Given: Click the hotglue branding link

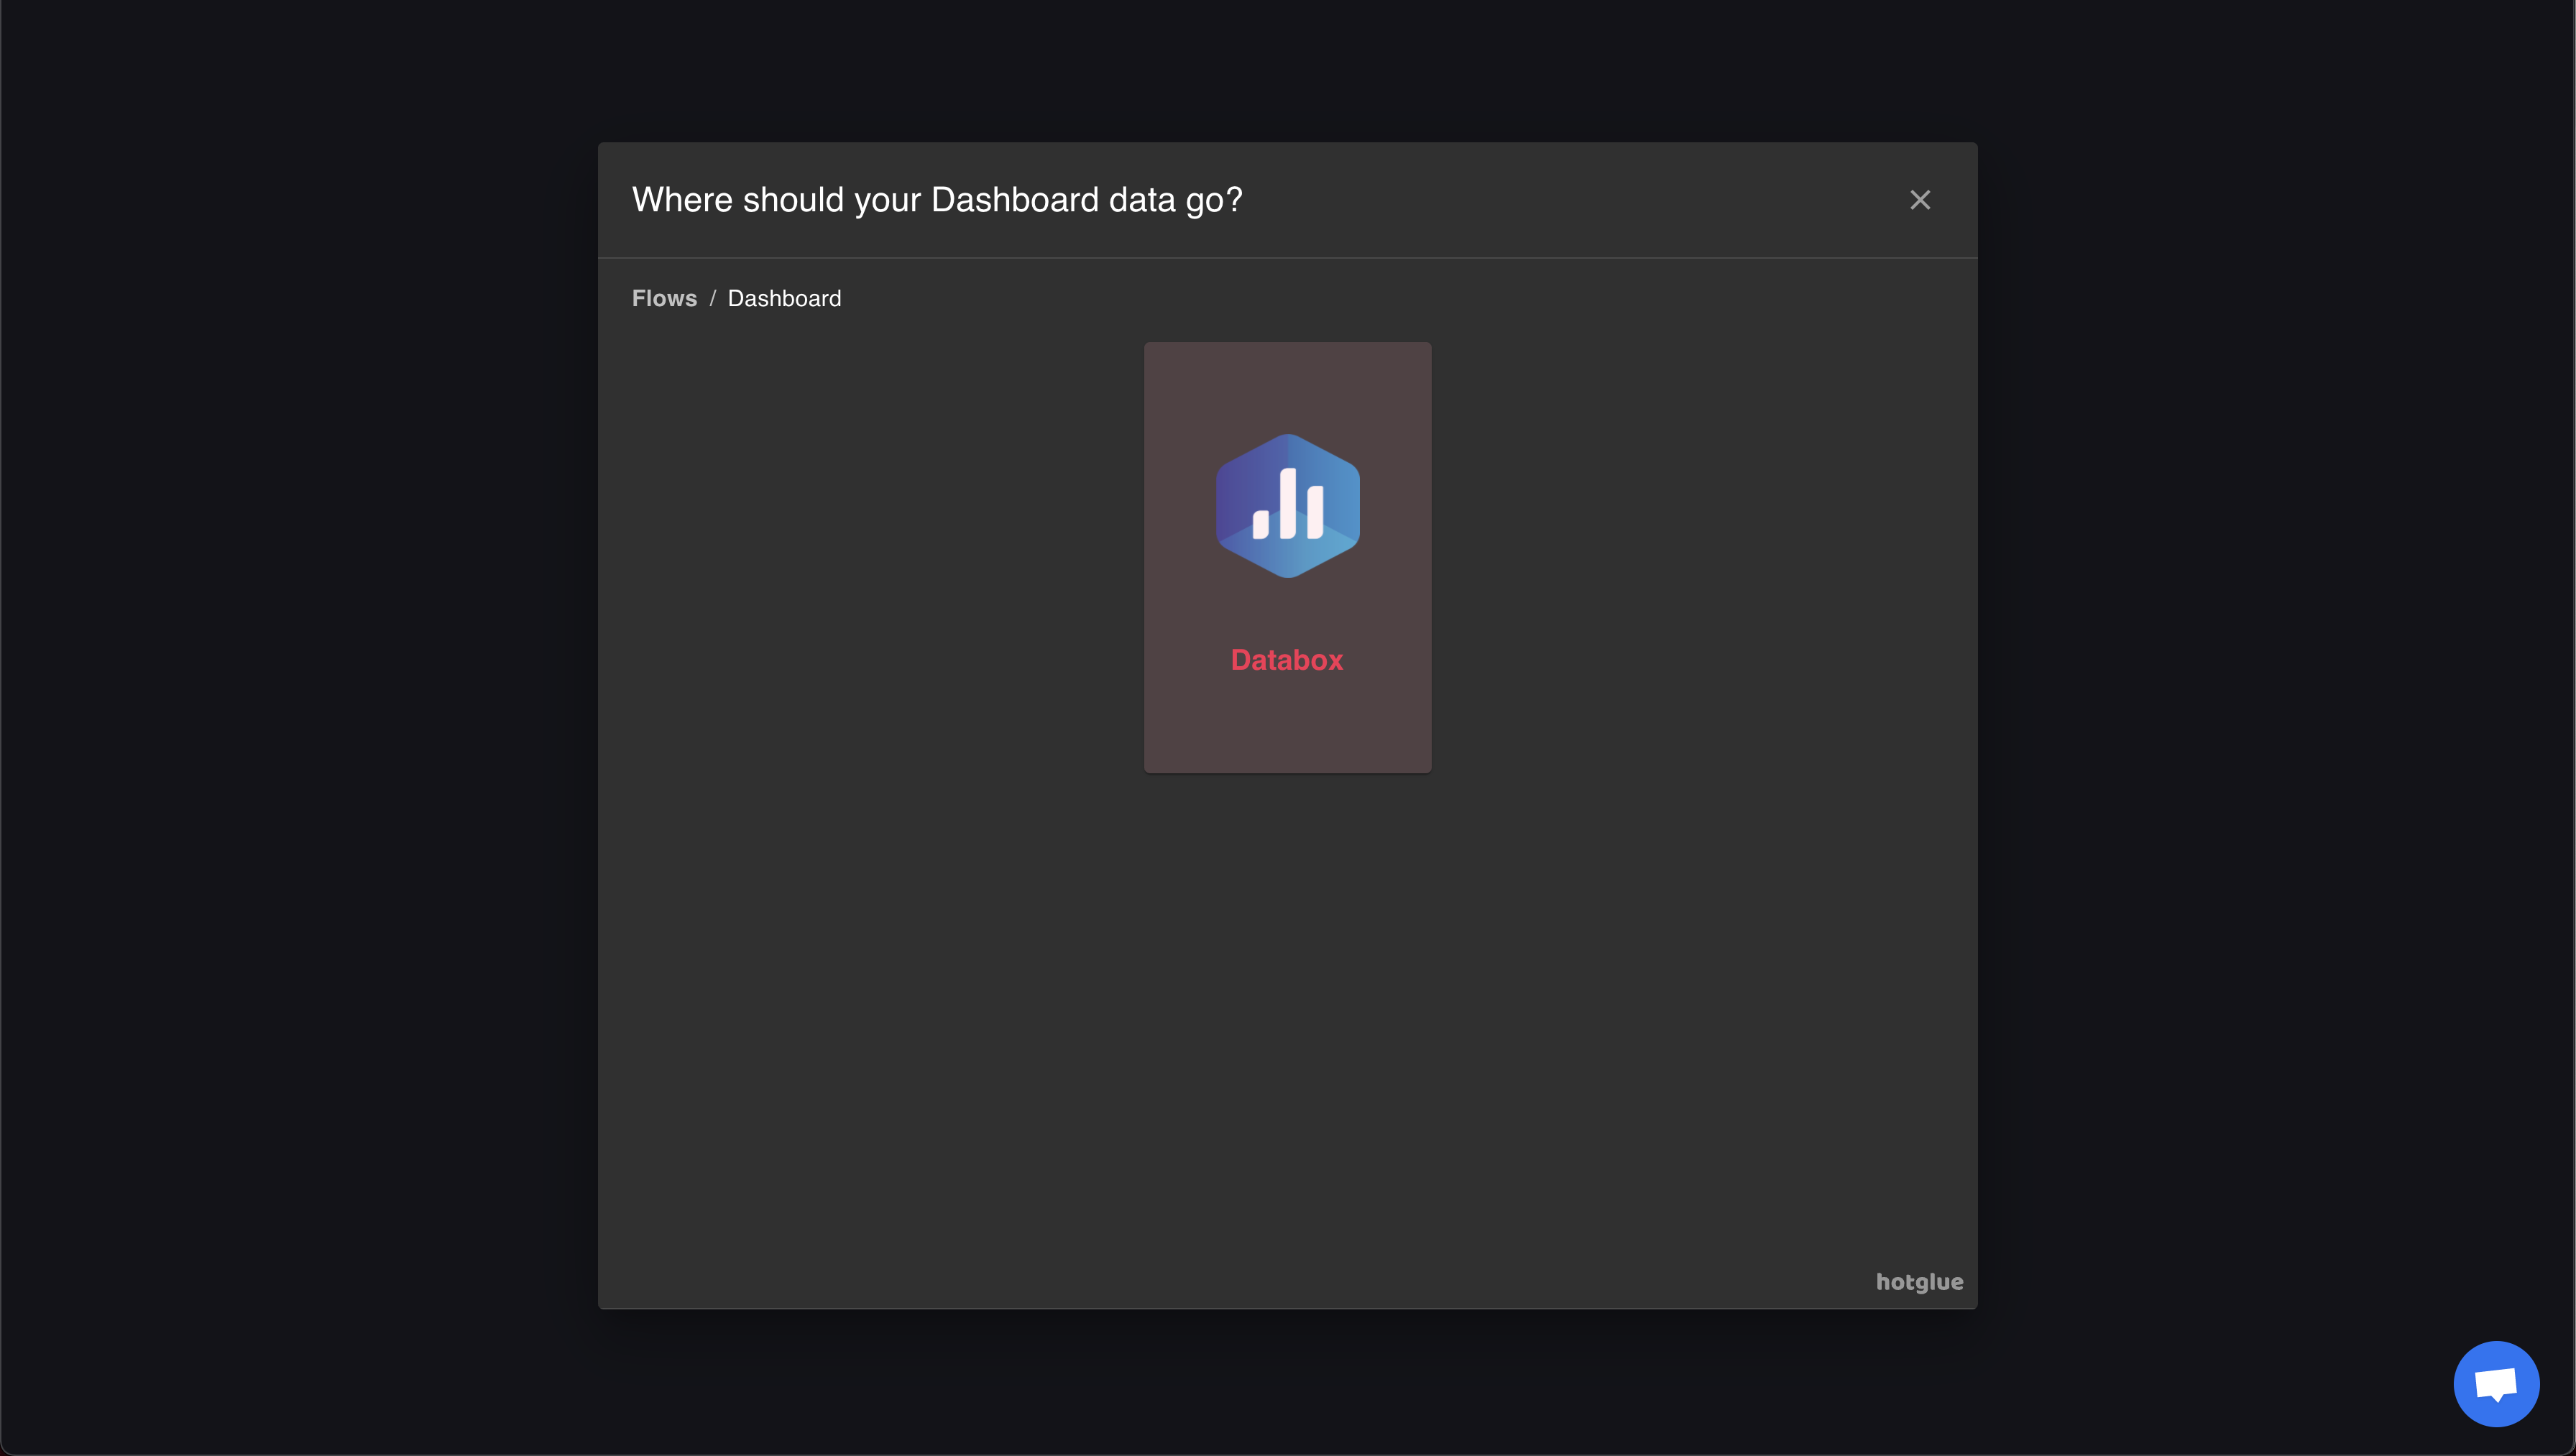Looking at the screenshot, I should click(x=1919, y=1282).
